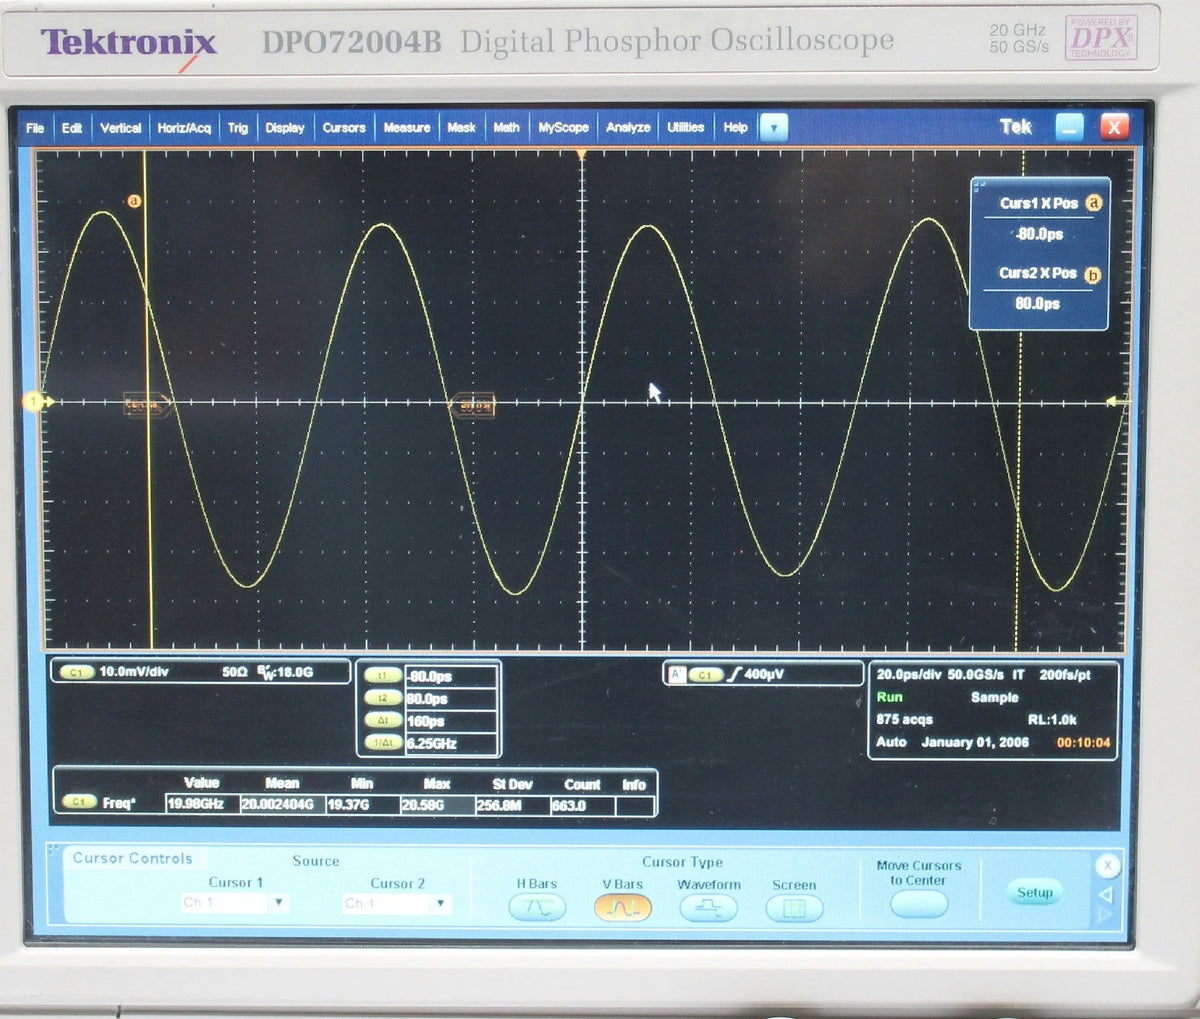Open the MyScope menu
The height and width of the screenshot is (1019, 1200).
(x=563, y=128)
